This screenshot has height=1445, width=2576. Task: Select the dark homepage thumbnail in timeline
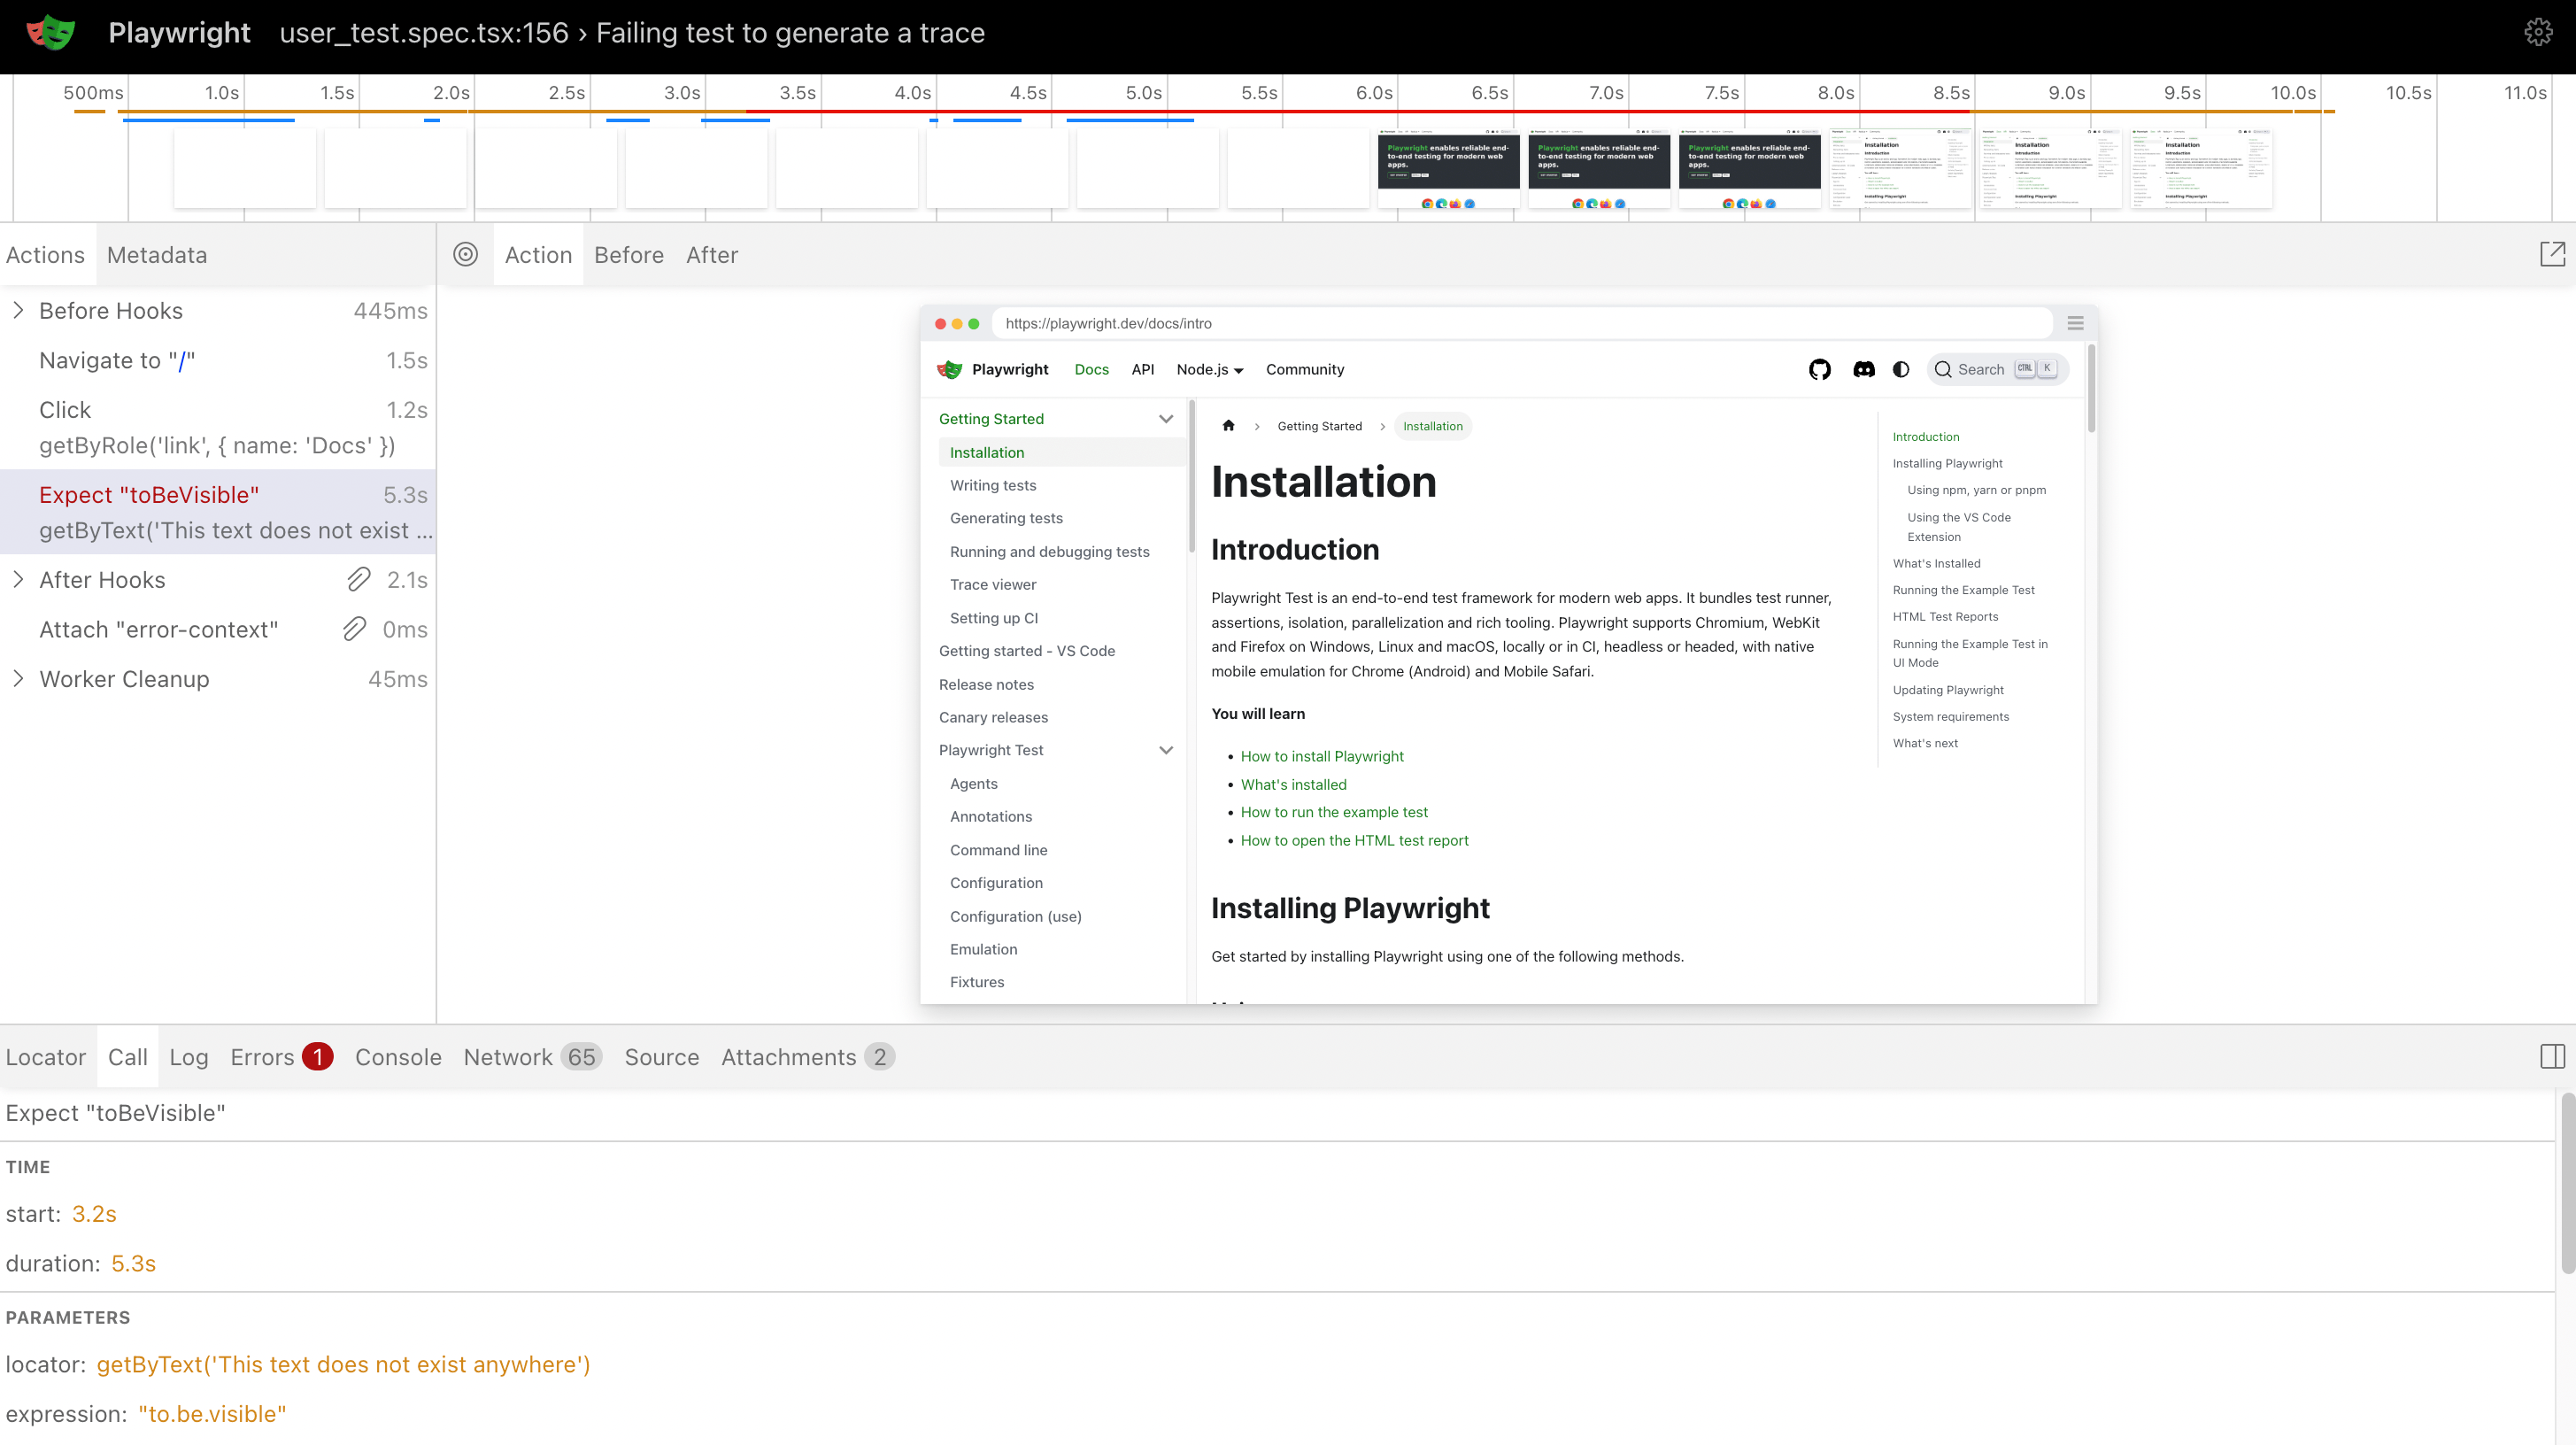click(x=1448, y=168)
